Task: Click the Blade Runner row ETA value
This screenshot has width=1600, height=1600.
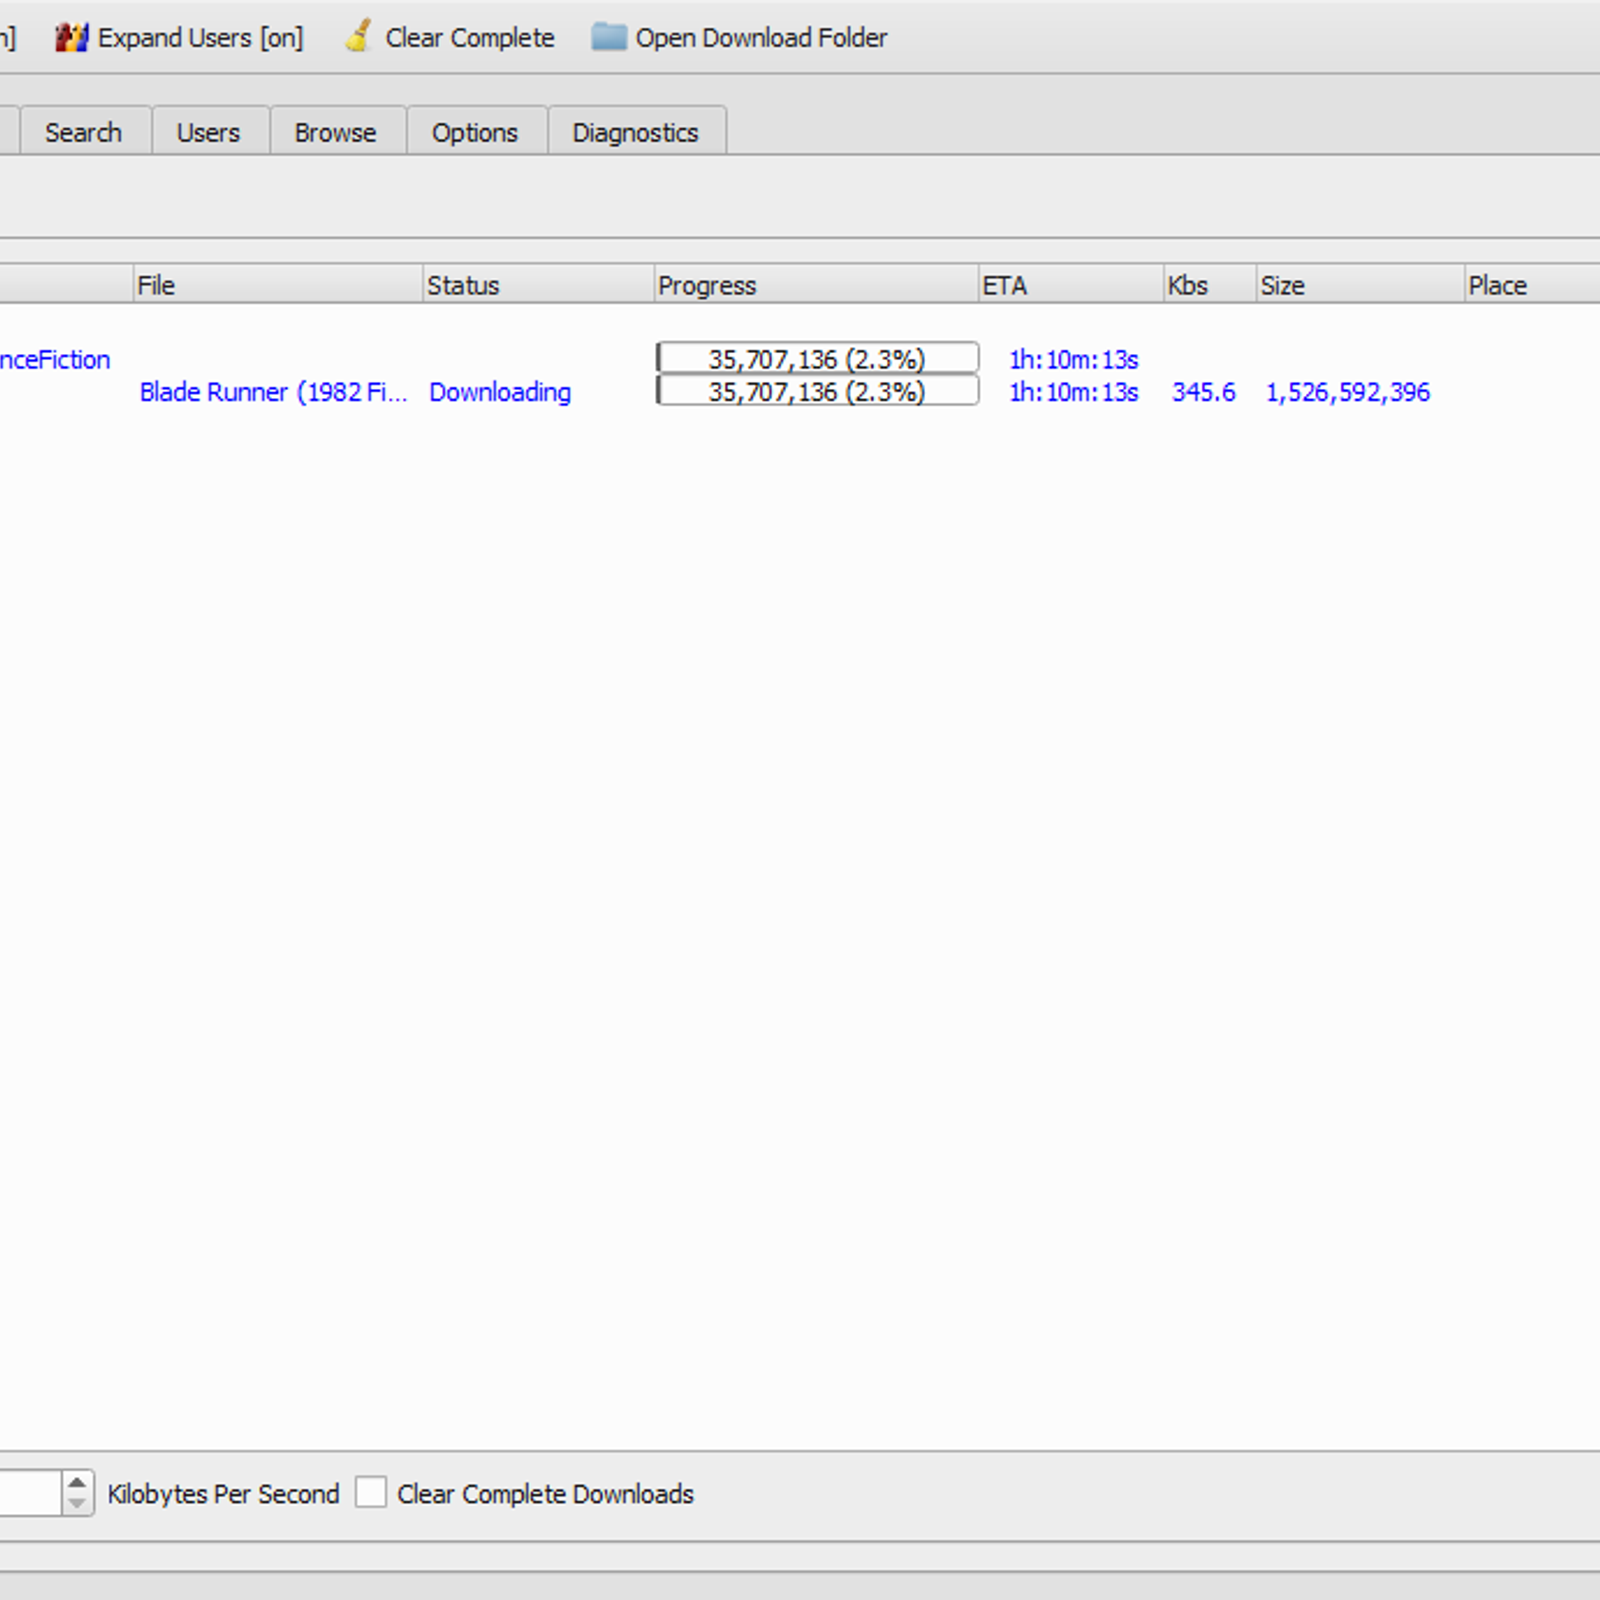Action: tap(1074, 392)
